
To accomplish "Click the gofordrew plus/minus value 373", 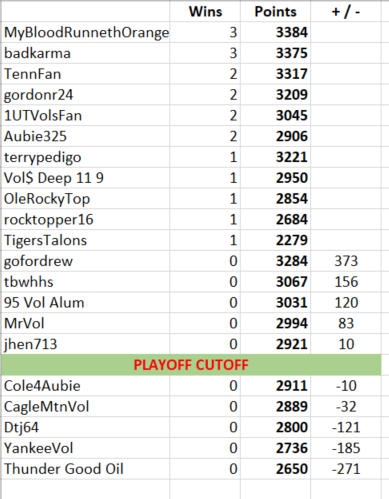I will (x=346, y=261).
